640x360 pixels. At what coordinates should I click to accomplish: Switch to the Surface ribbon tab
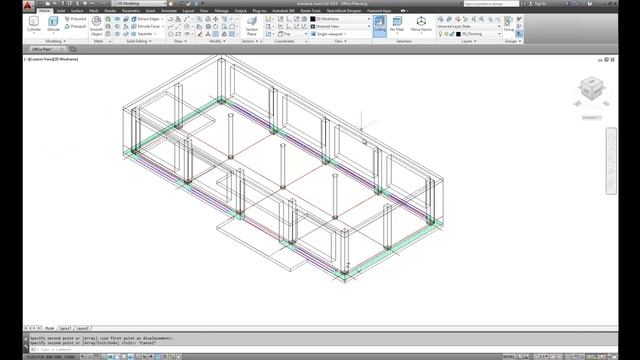click(77, 11)
